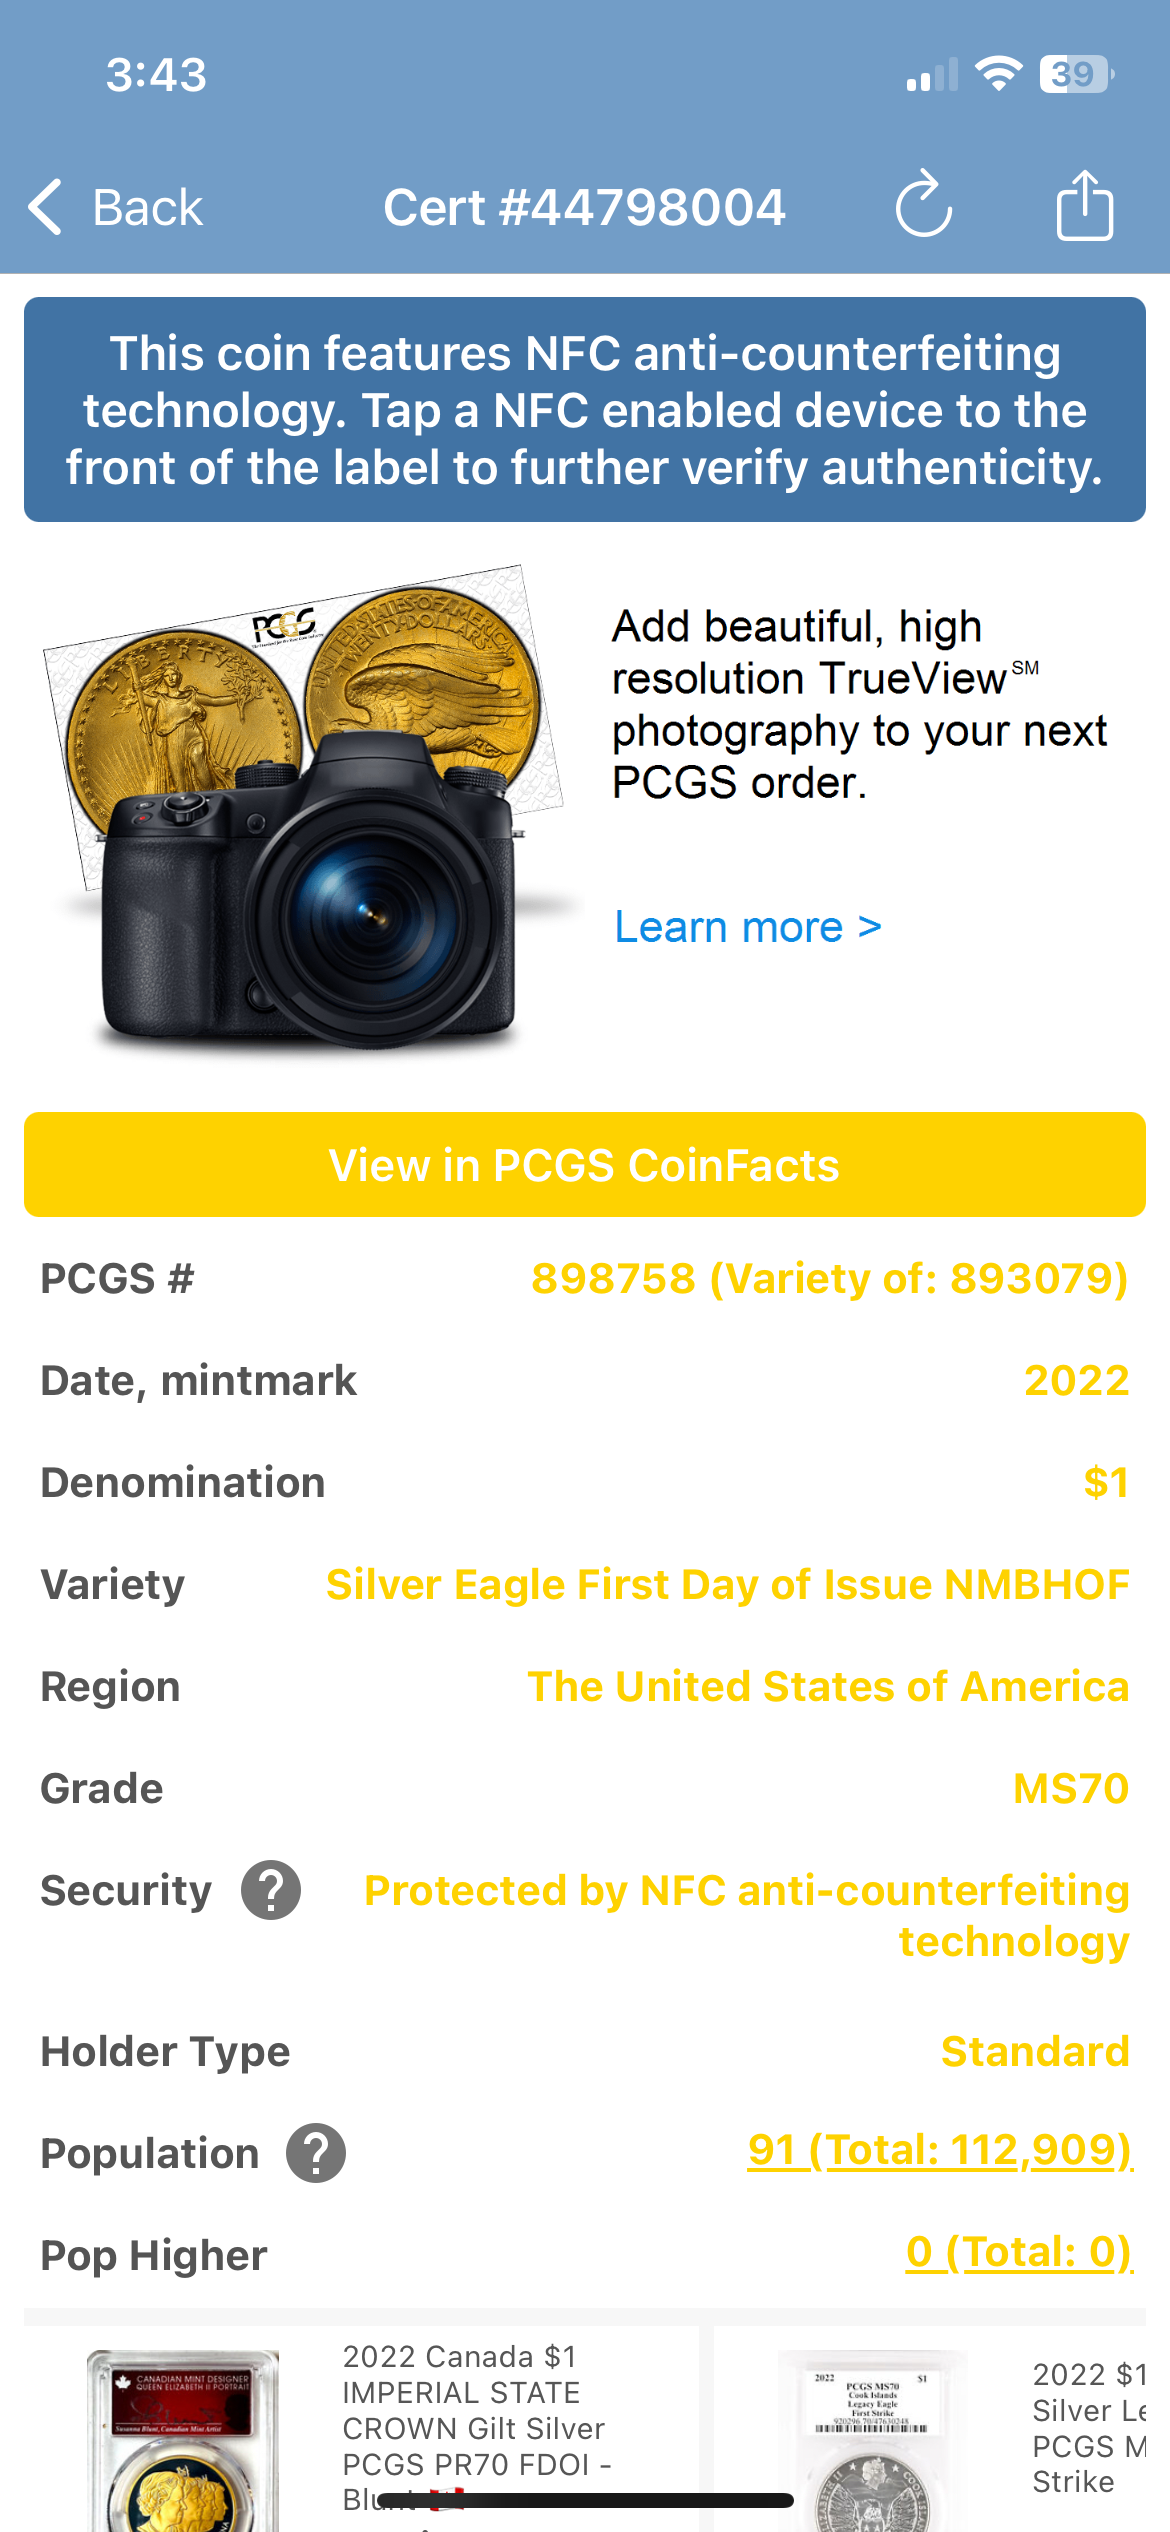Open the Cook Islands Legacy Eagle coin thumbnail
Screen dimensions: 1170x2532
point(872,2440)
